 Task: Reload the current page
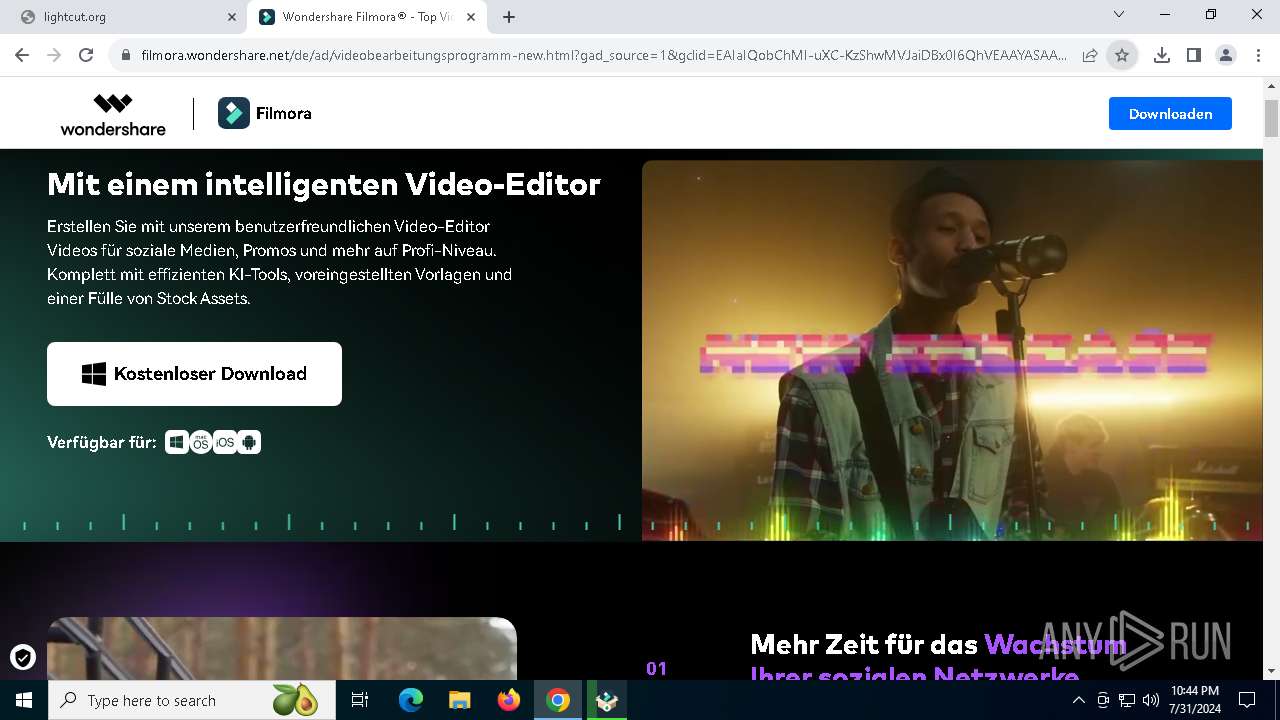86,56
